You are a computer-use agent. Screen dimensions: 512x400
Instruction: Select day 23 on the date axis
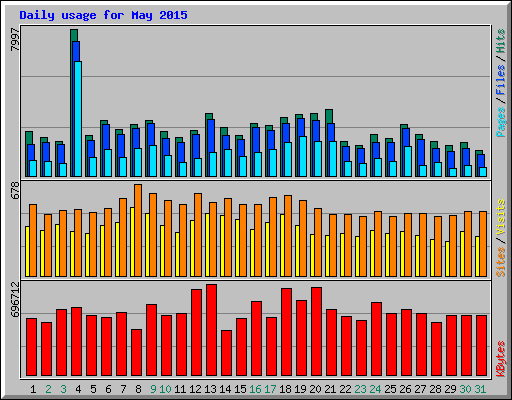[360, 389]
